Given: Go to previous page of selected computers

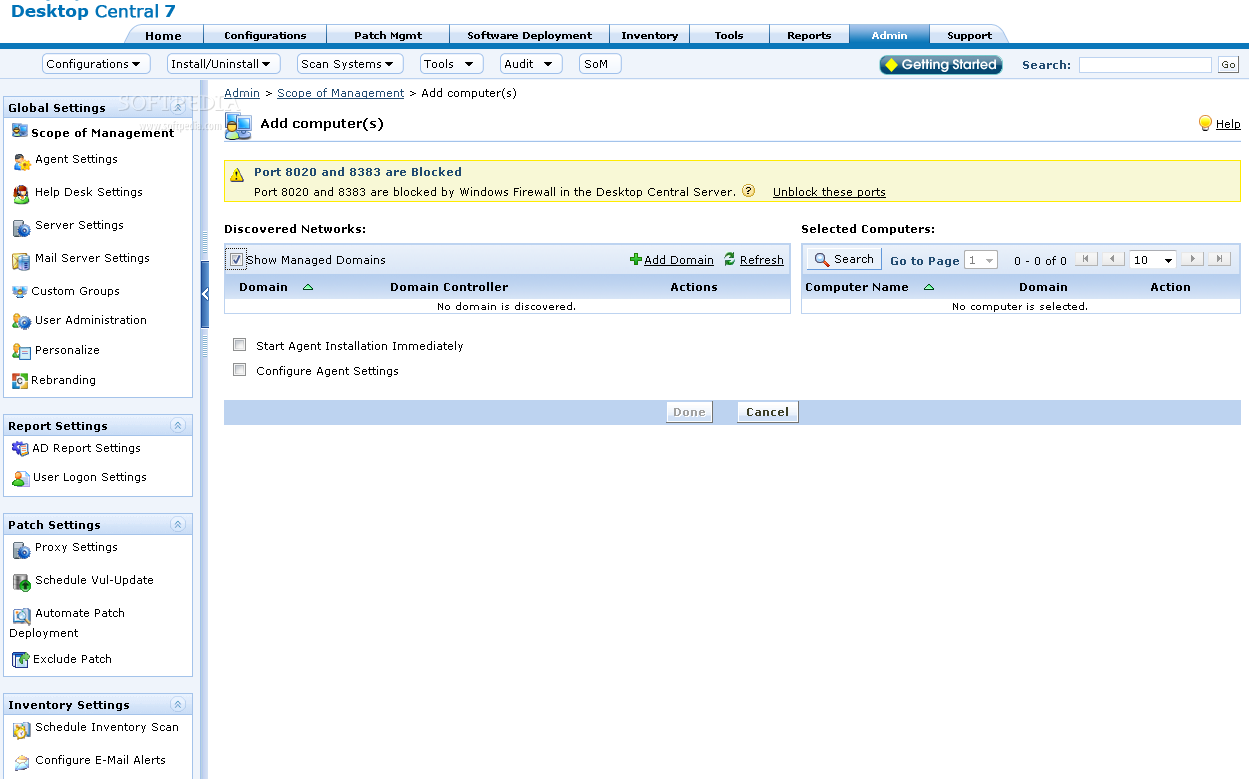Looking at the screenshot, I should (x=1113, y=259).
